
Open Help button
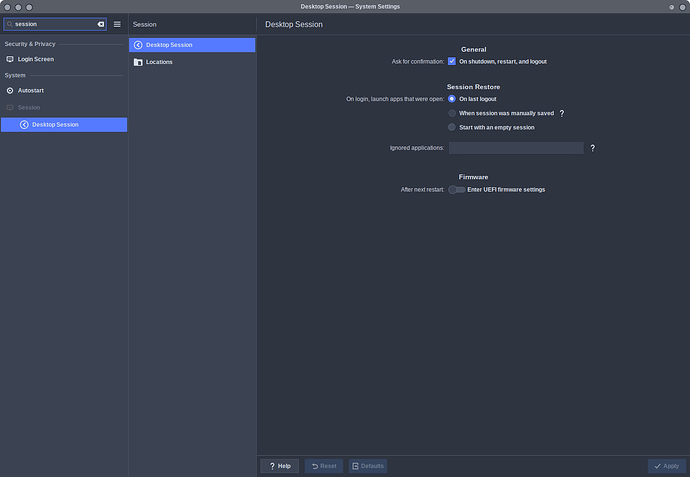click(279, 466)
